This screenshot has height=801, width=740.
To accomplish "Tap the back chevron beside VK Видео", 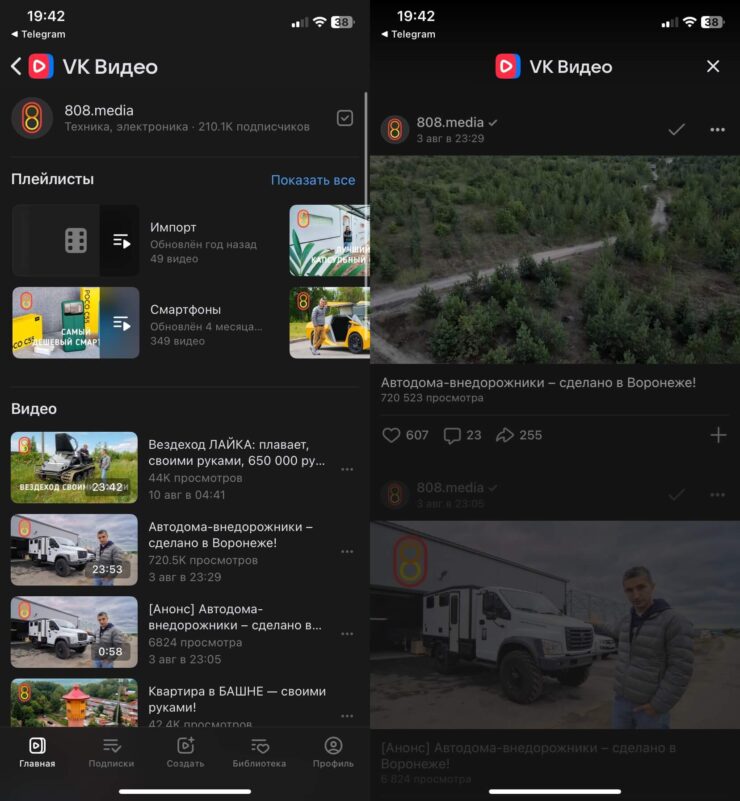I will coord(16,67).
